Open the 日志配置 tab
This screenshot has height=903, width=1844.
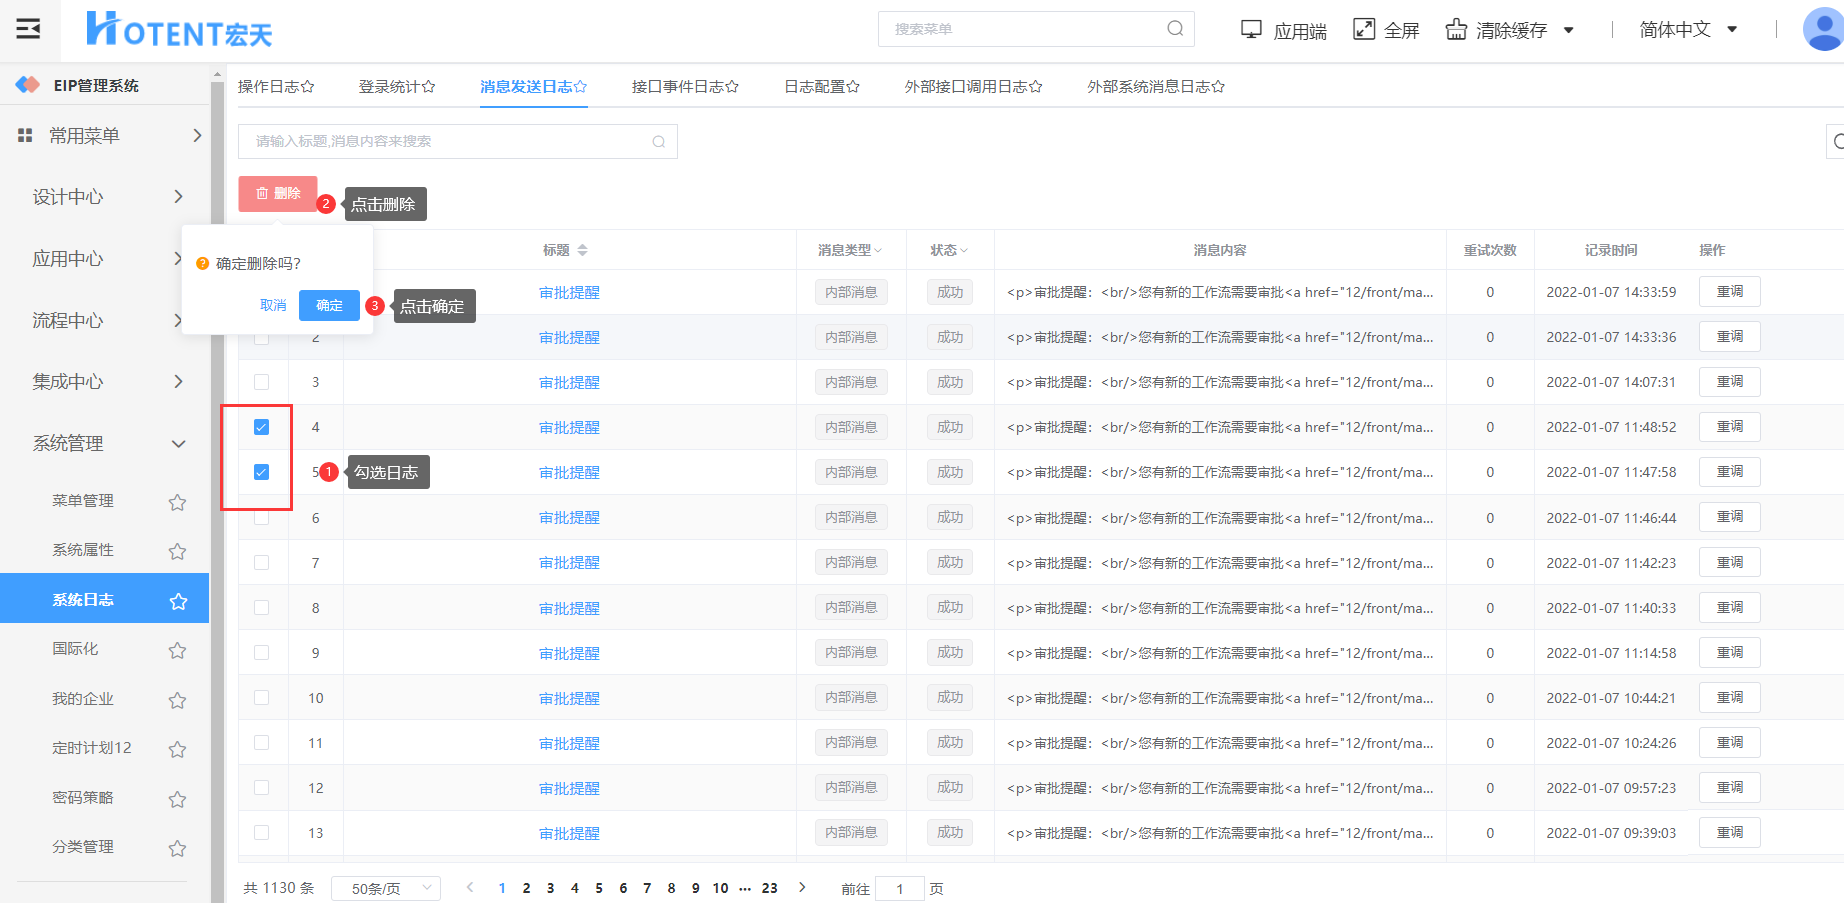pos(821,87)
